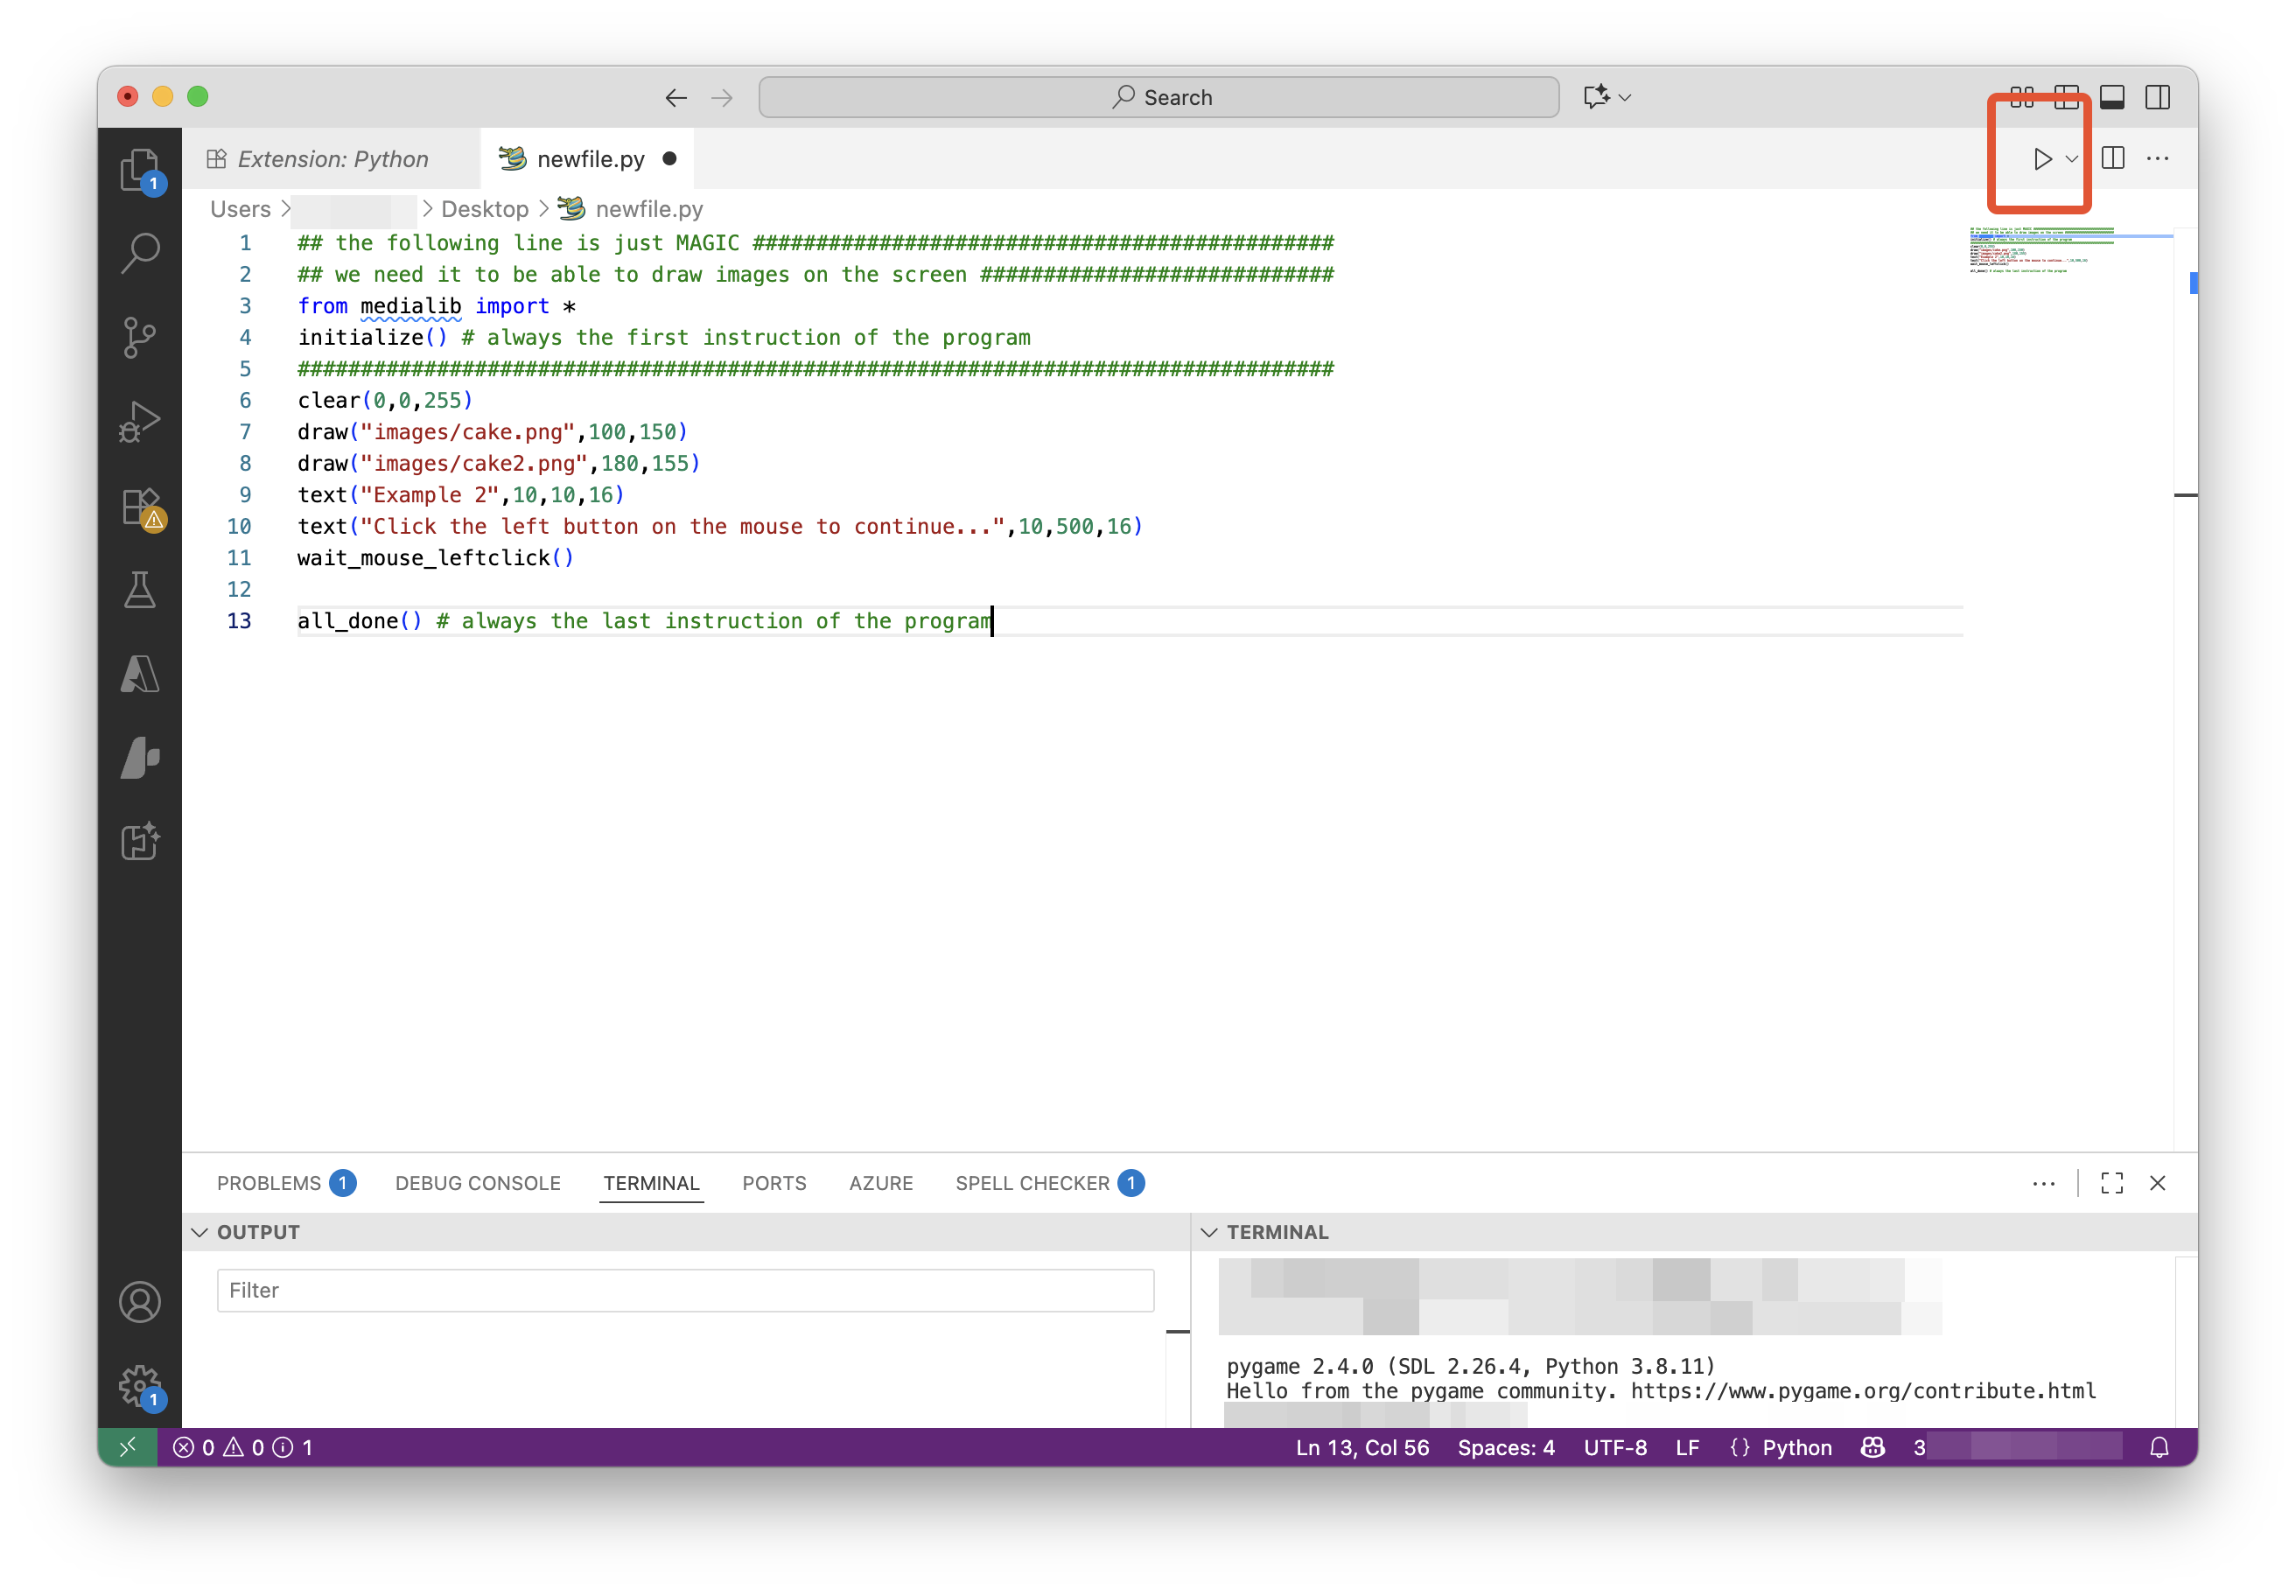Open the Azure view in activity bar
The width and height of the screenshot is (2296, 1596).
(x=139, y=674)
